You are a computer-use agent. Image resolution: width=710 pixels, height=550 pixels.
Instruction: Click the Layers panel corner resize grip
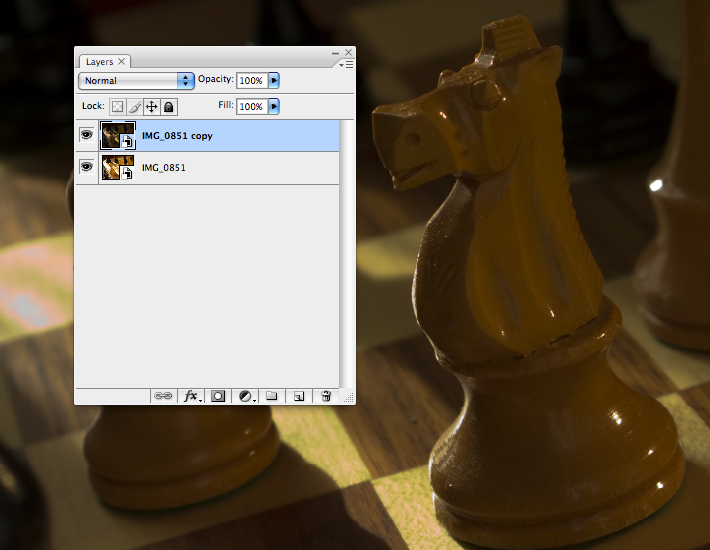tap(349, 397)
